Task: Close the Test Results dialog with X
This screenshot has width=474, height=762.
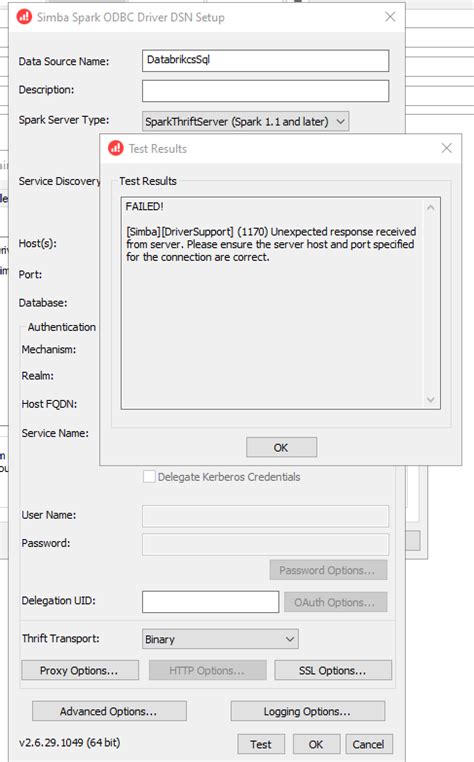Action: click(446, 148)
